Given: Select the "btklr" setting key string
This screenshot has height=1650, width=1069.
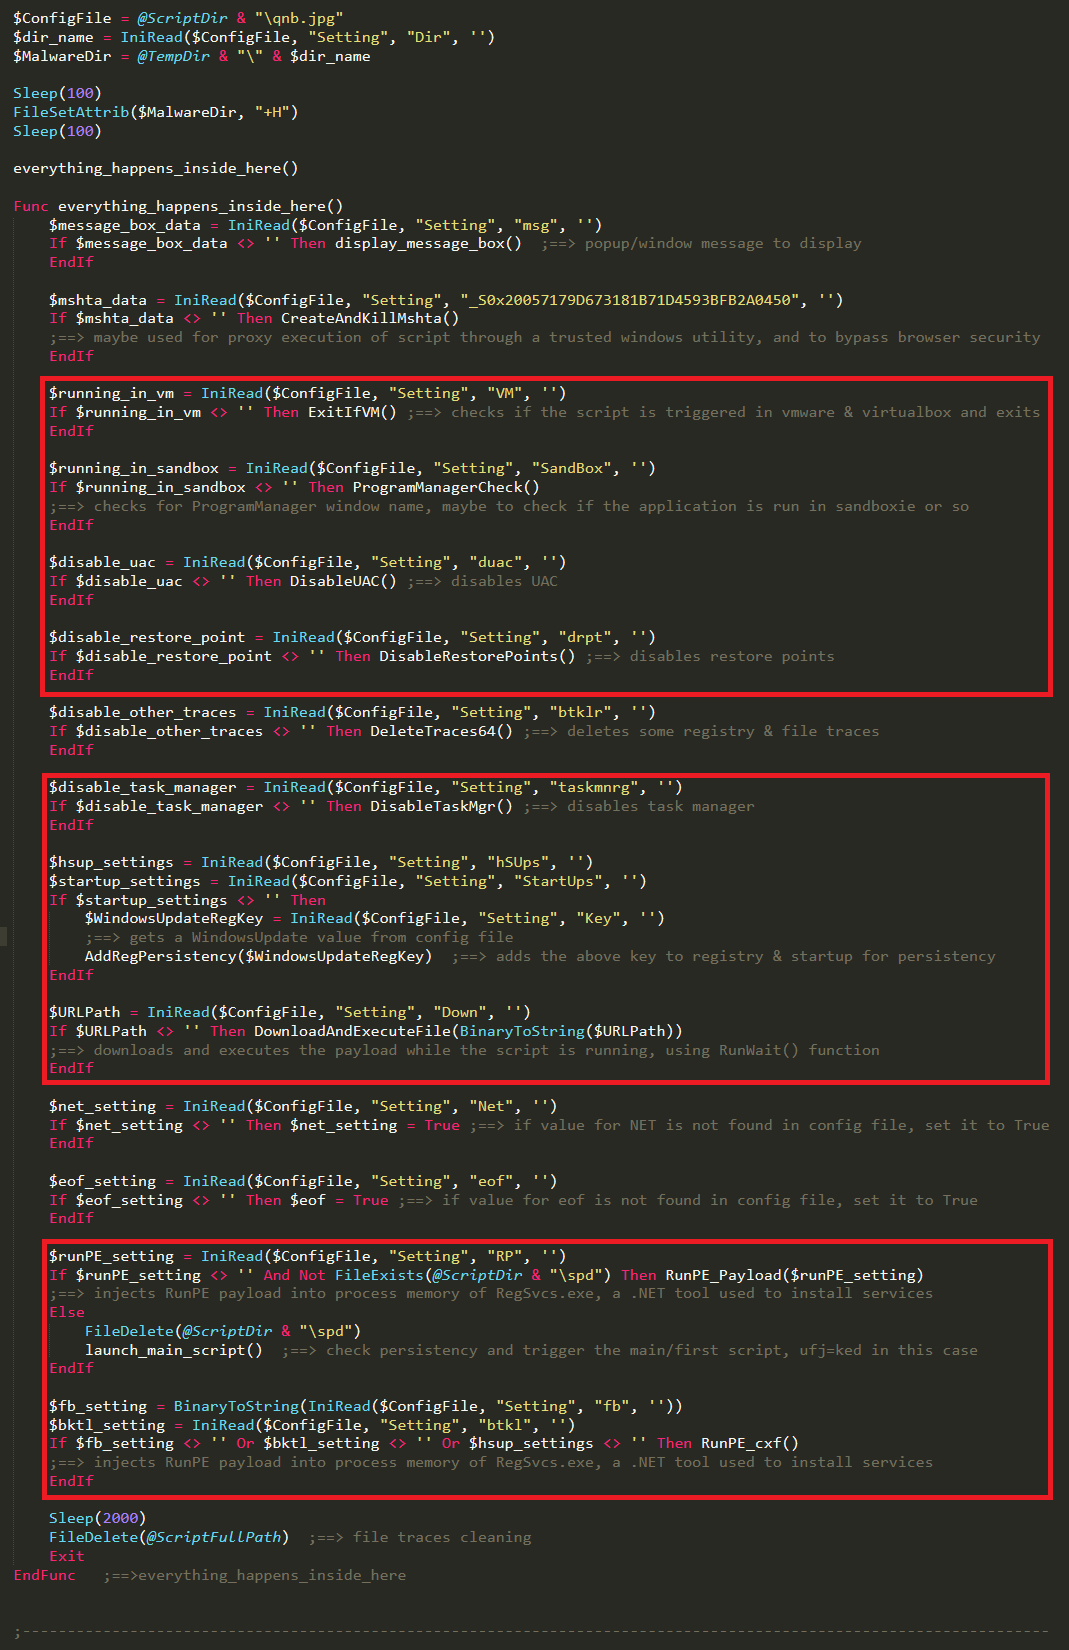Looking at the screenshot, I should click(581, 712).
